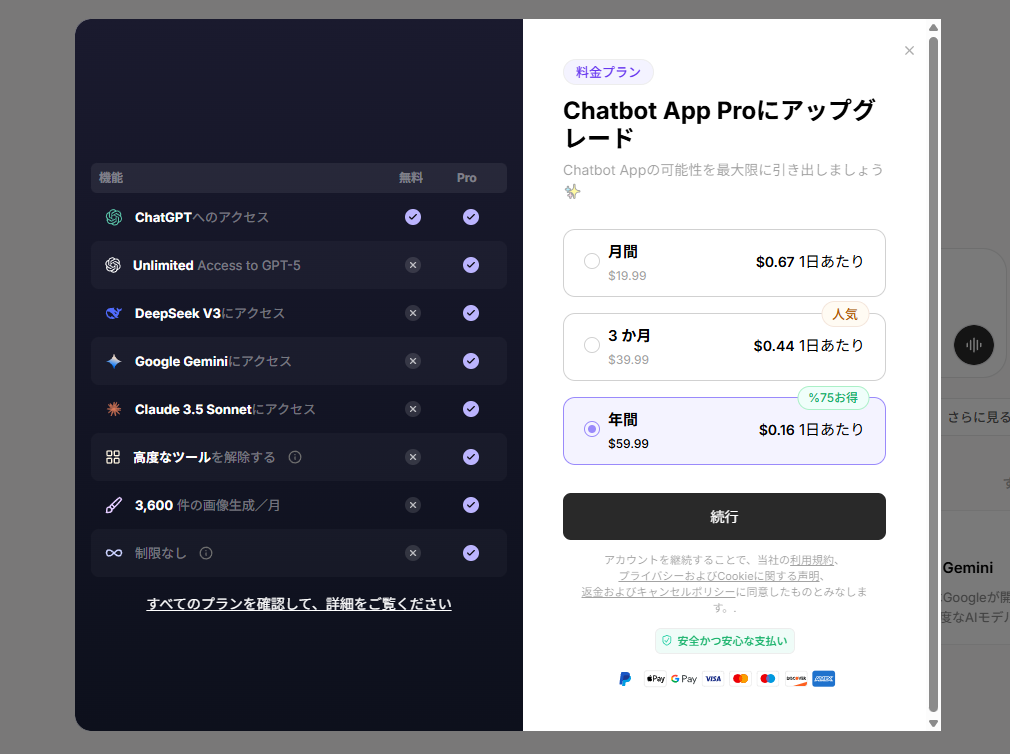Click the Maestro card icon
The width and height of the screenshot is (1010, 754).
click(x=768, y=679)
